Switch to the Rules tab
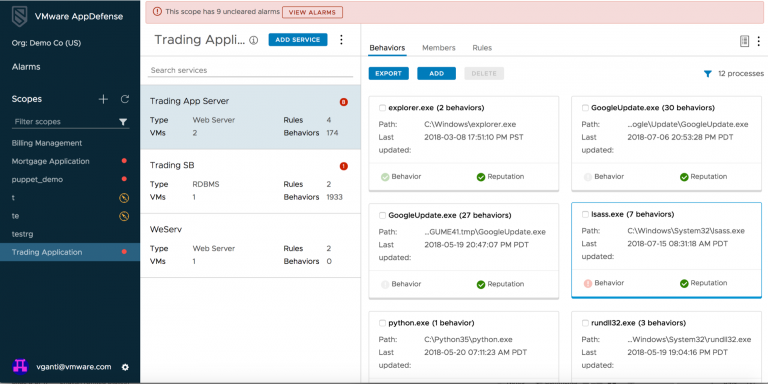This screenshot has width=768, height=384. click(482, 48)
